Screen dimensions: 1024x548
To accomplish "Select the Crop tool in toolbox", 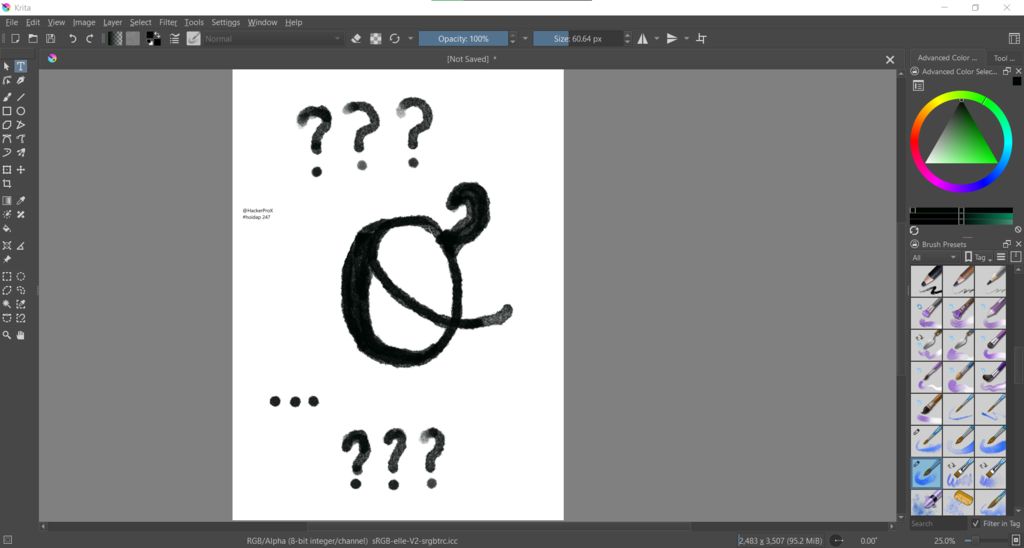I will (7, 184).
